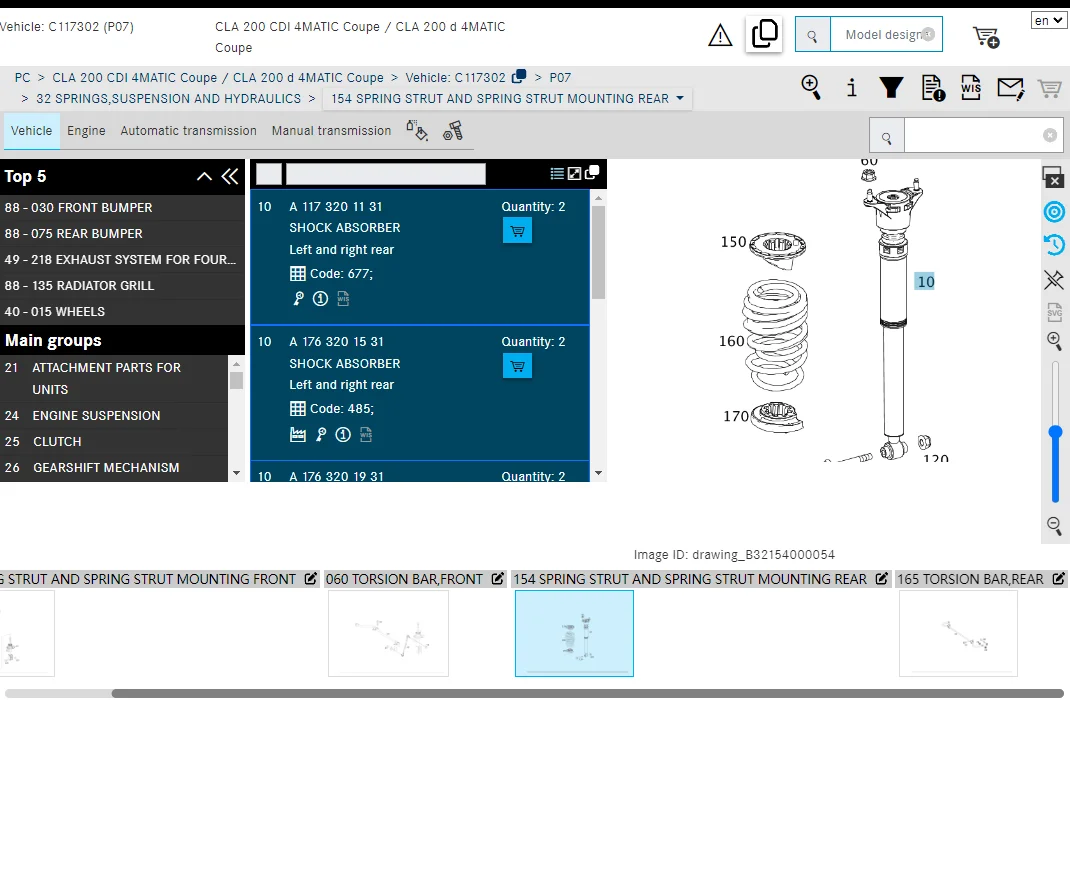Click the 060 TORSION BAR,FRONT thumbnail

(x=388, y=633)
